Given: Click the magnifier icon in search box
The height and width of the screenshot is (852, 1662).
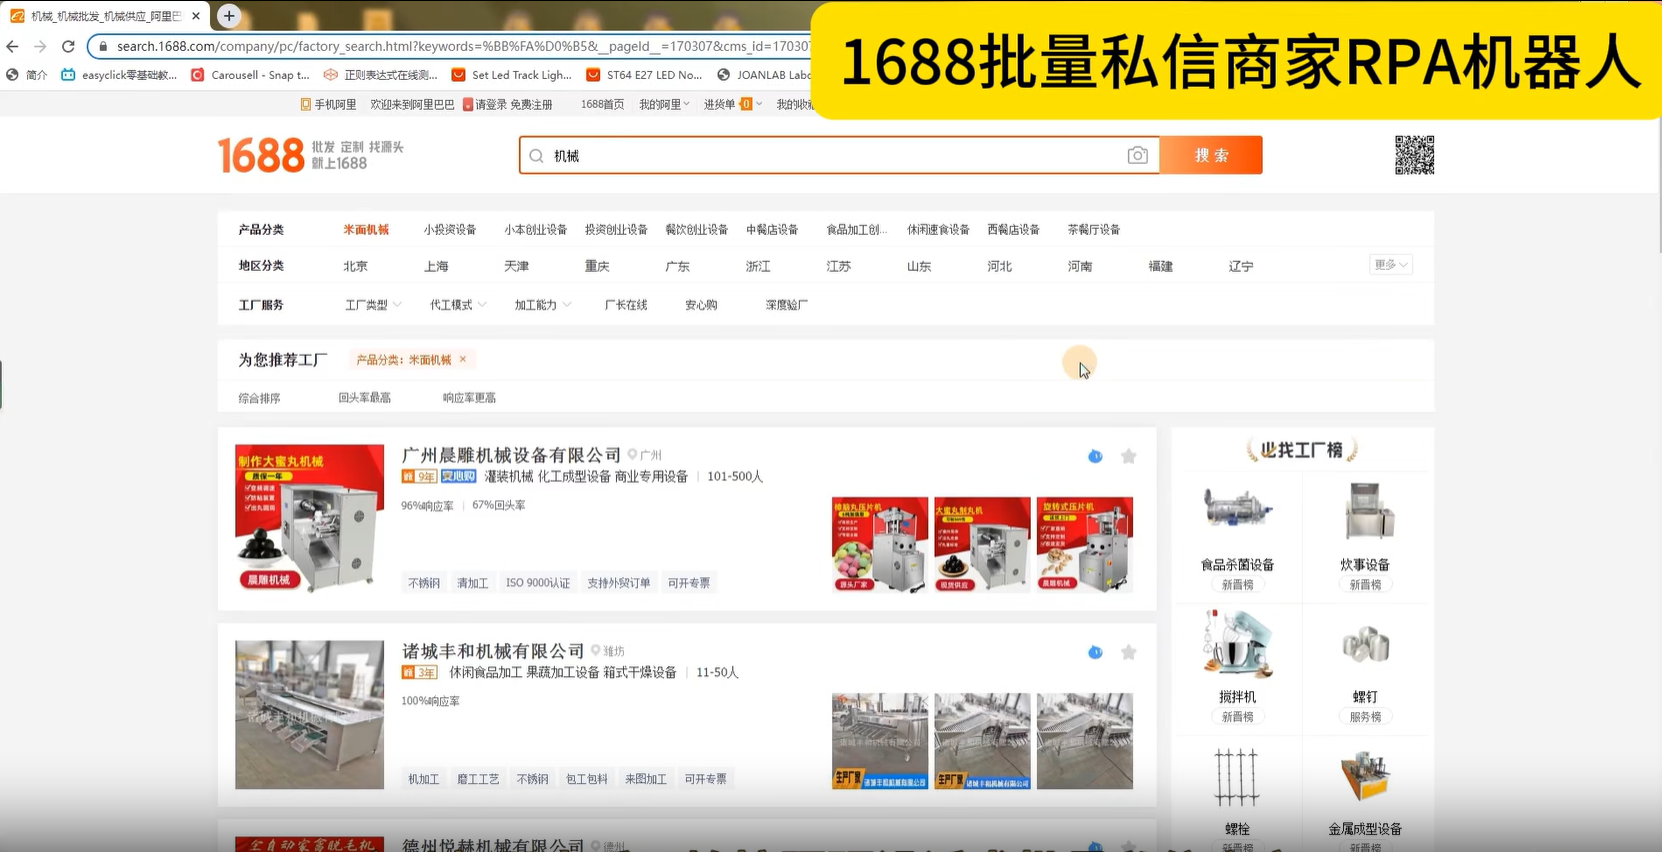Looking at the screenshot, I should (536, 156).
